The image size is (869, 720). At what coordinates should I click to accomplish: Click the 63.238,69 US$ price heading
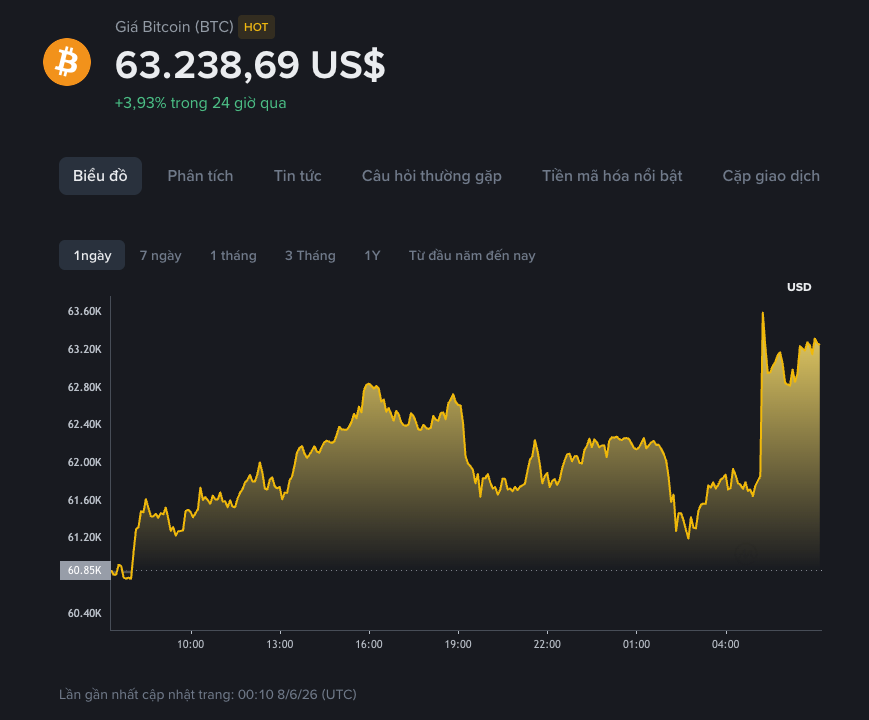[250, 65]
